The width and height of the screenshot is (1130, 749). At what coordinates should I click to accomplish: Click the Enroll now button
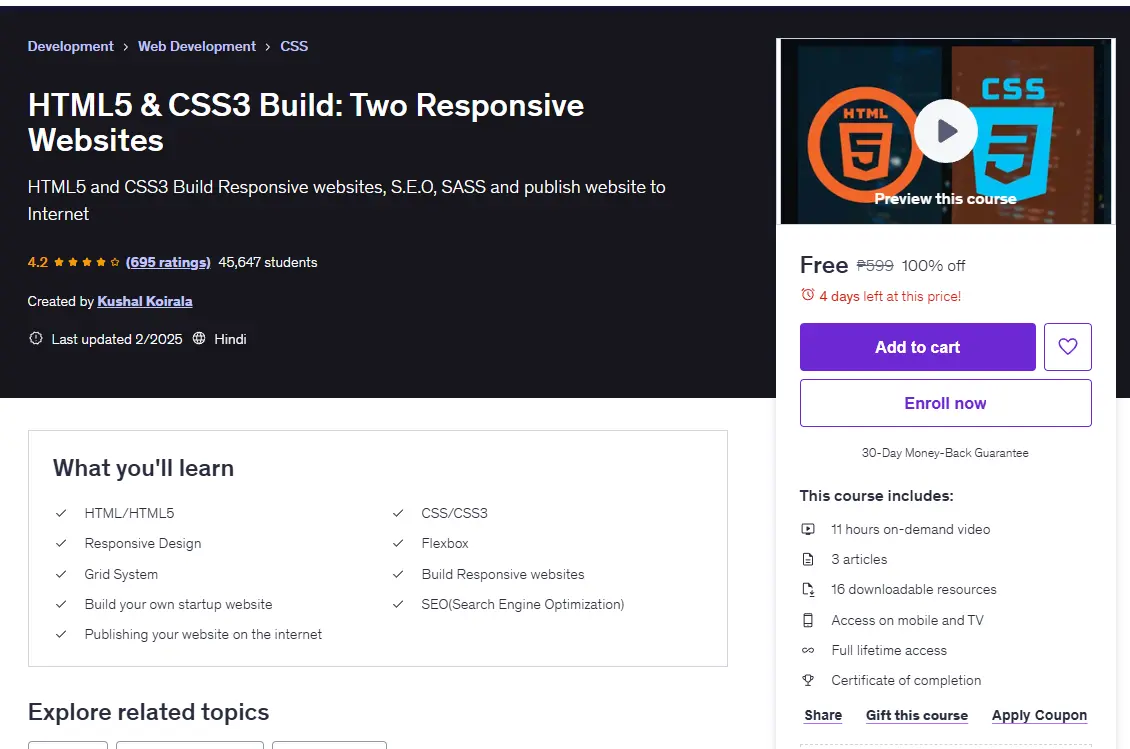[x=946, y=403]
